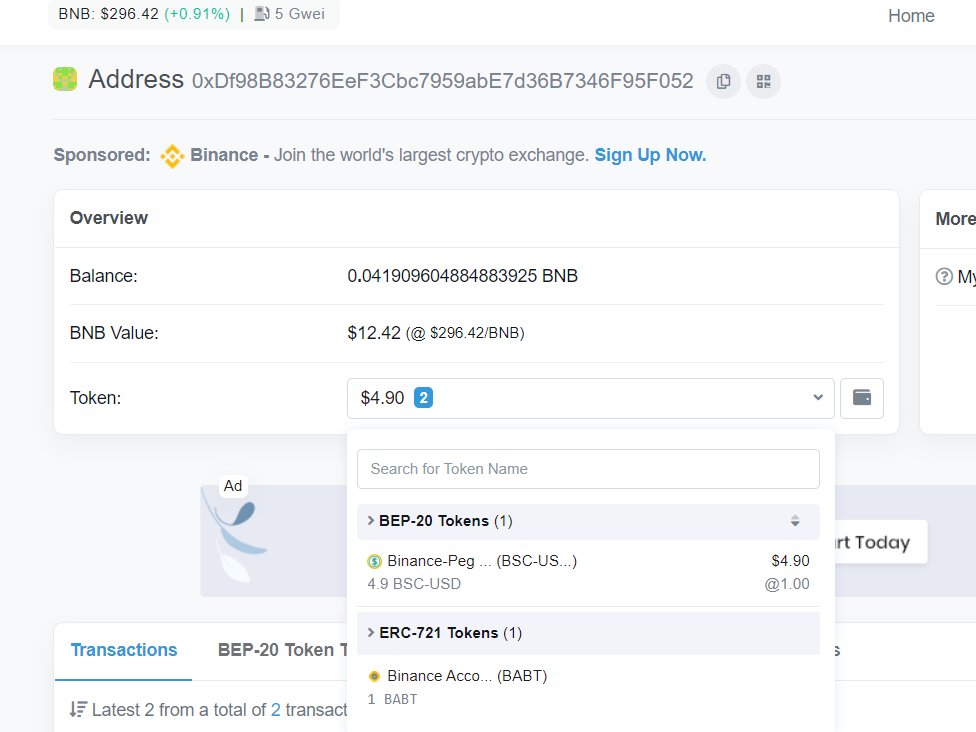Click the My help question-mark icon
The height and width of the screenshot is (732, 976).
(944, 276)
